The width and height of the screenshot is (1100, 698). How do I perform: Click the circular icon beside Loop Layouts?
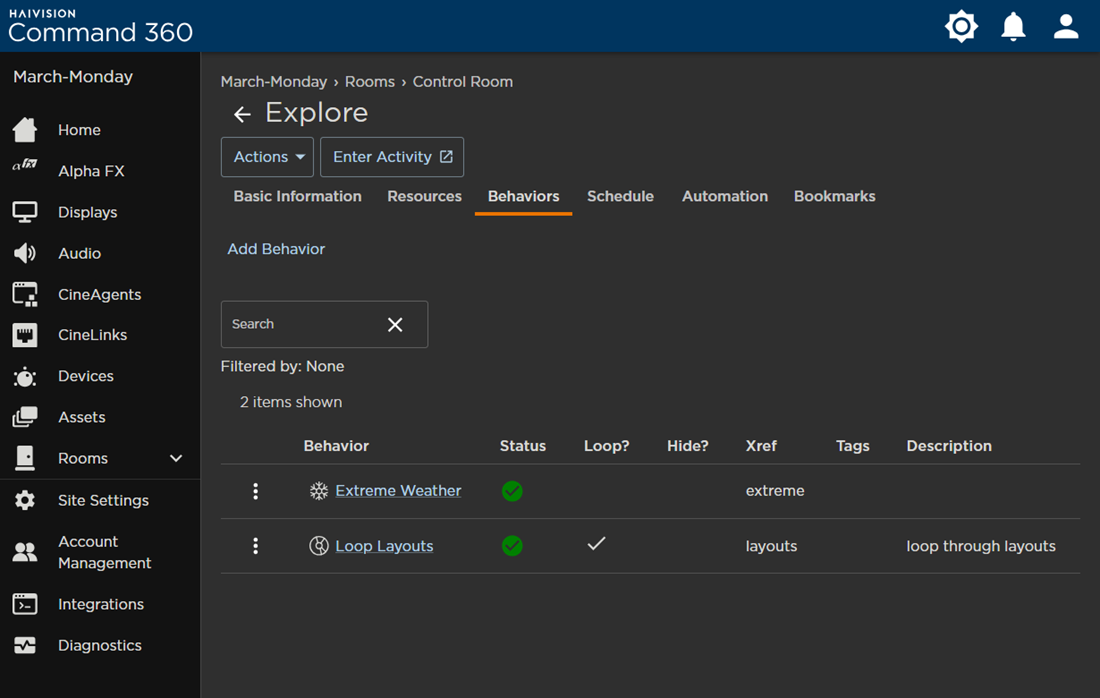click(x=318, y=545)
